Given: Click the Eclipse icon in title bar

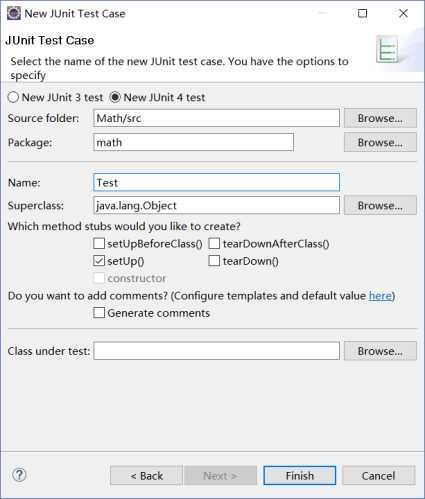Looking at the screenshot, I should [14, 13].
